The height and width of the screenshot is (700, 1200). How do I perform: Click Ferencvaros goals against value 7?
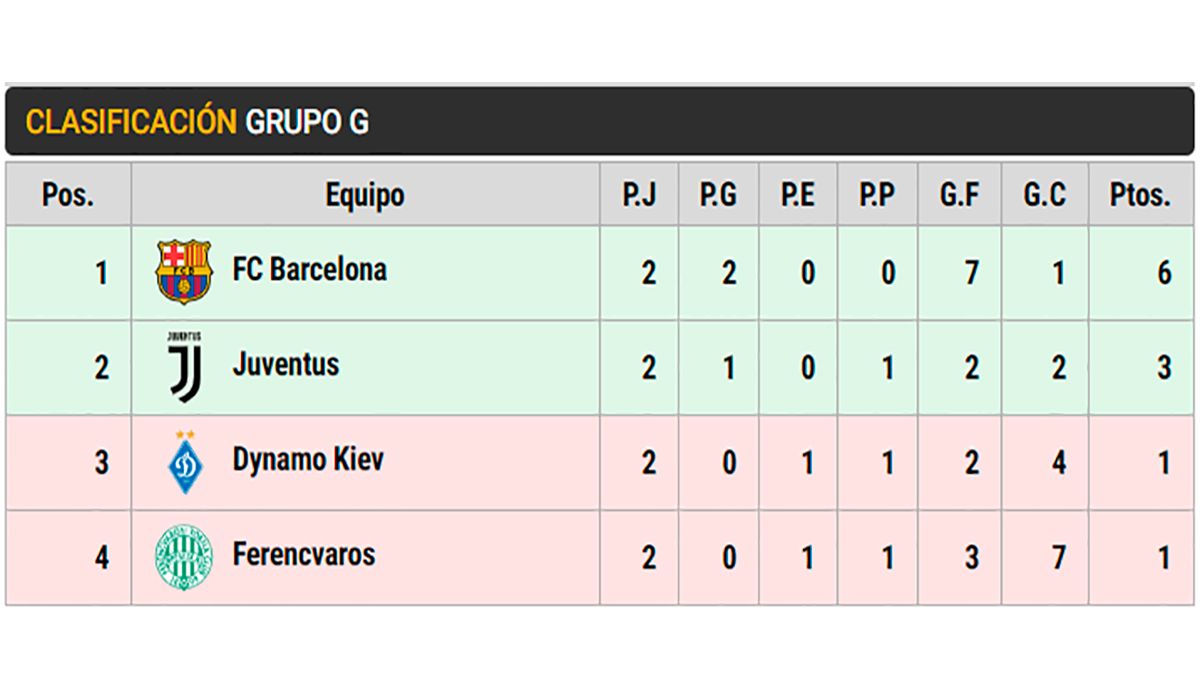[x=1059, y=557]
